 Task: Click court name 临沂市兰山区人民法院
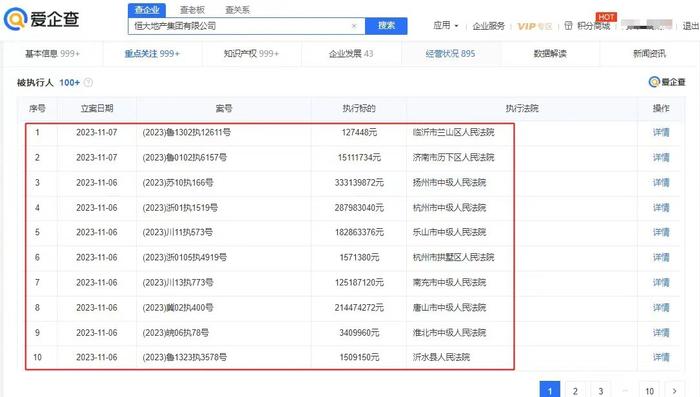(x=453, y=132)
